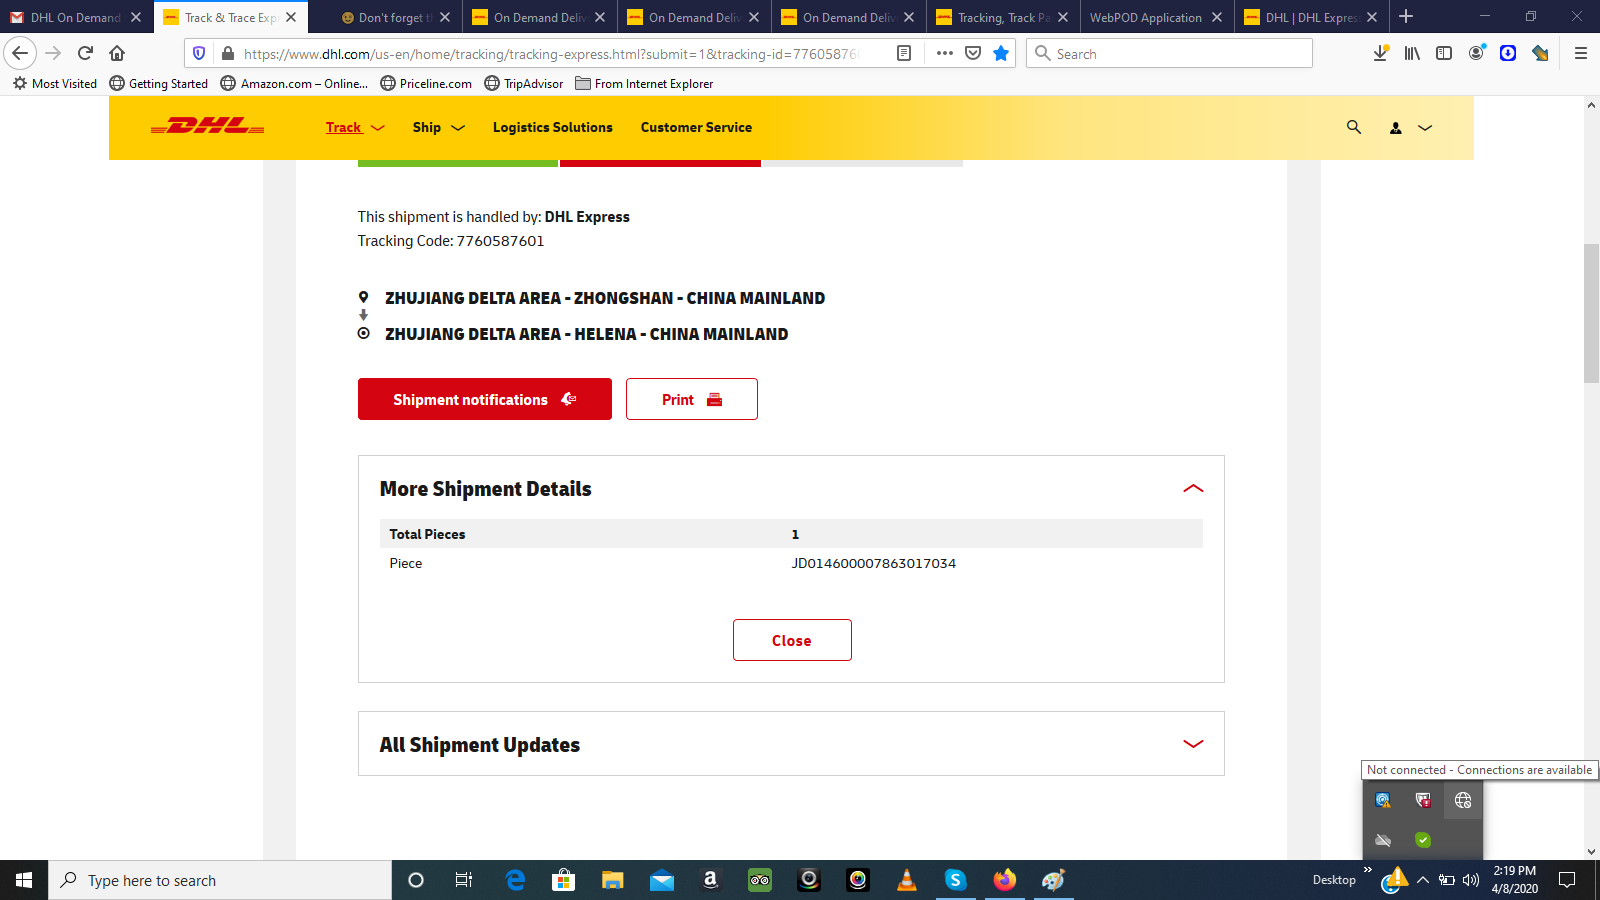Open VLC media player from taskbar
This screenshot has height=900, width=1600.
pos(907,880)
